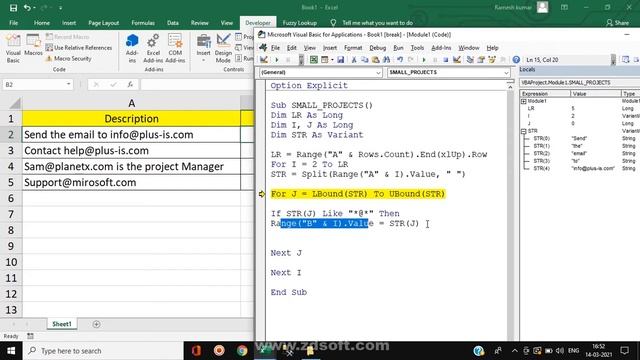
Task: Toggle Design Mode in Controls
Action: (x=223, y=48)
